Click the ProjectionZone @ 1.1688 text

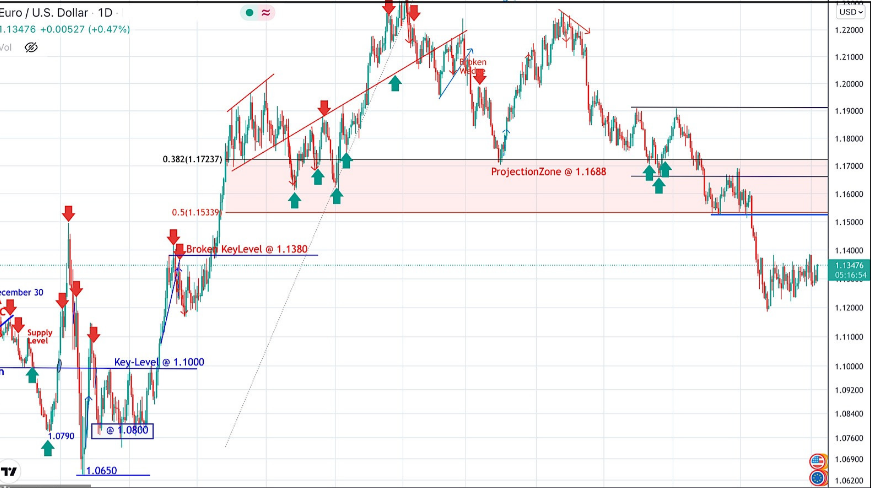548,172
